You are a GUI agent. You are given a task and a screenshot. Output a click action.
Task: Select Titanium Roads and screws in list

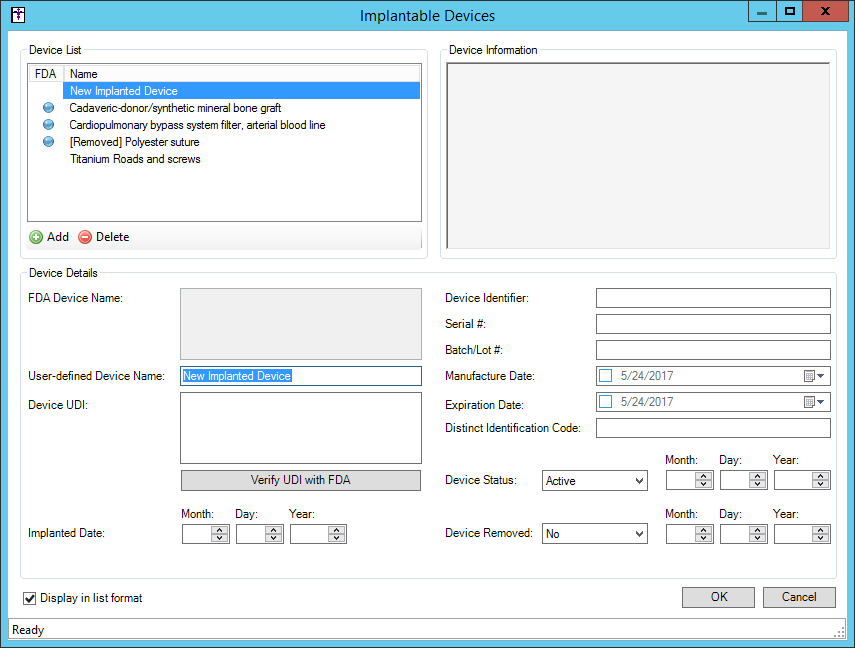135,159
